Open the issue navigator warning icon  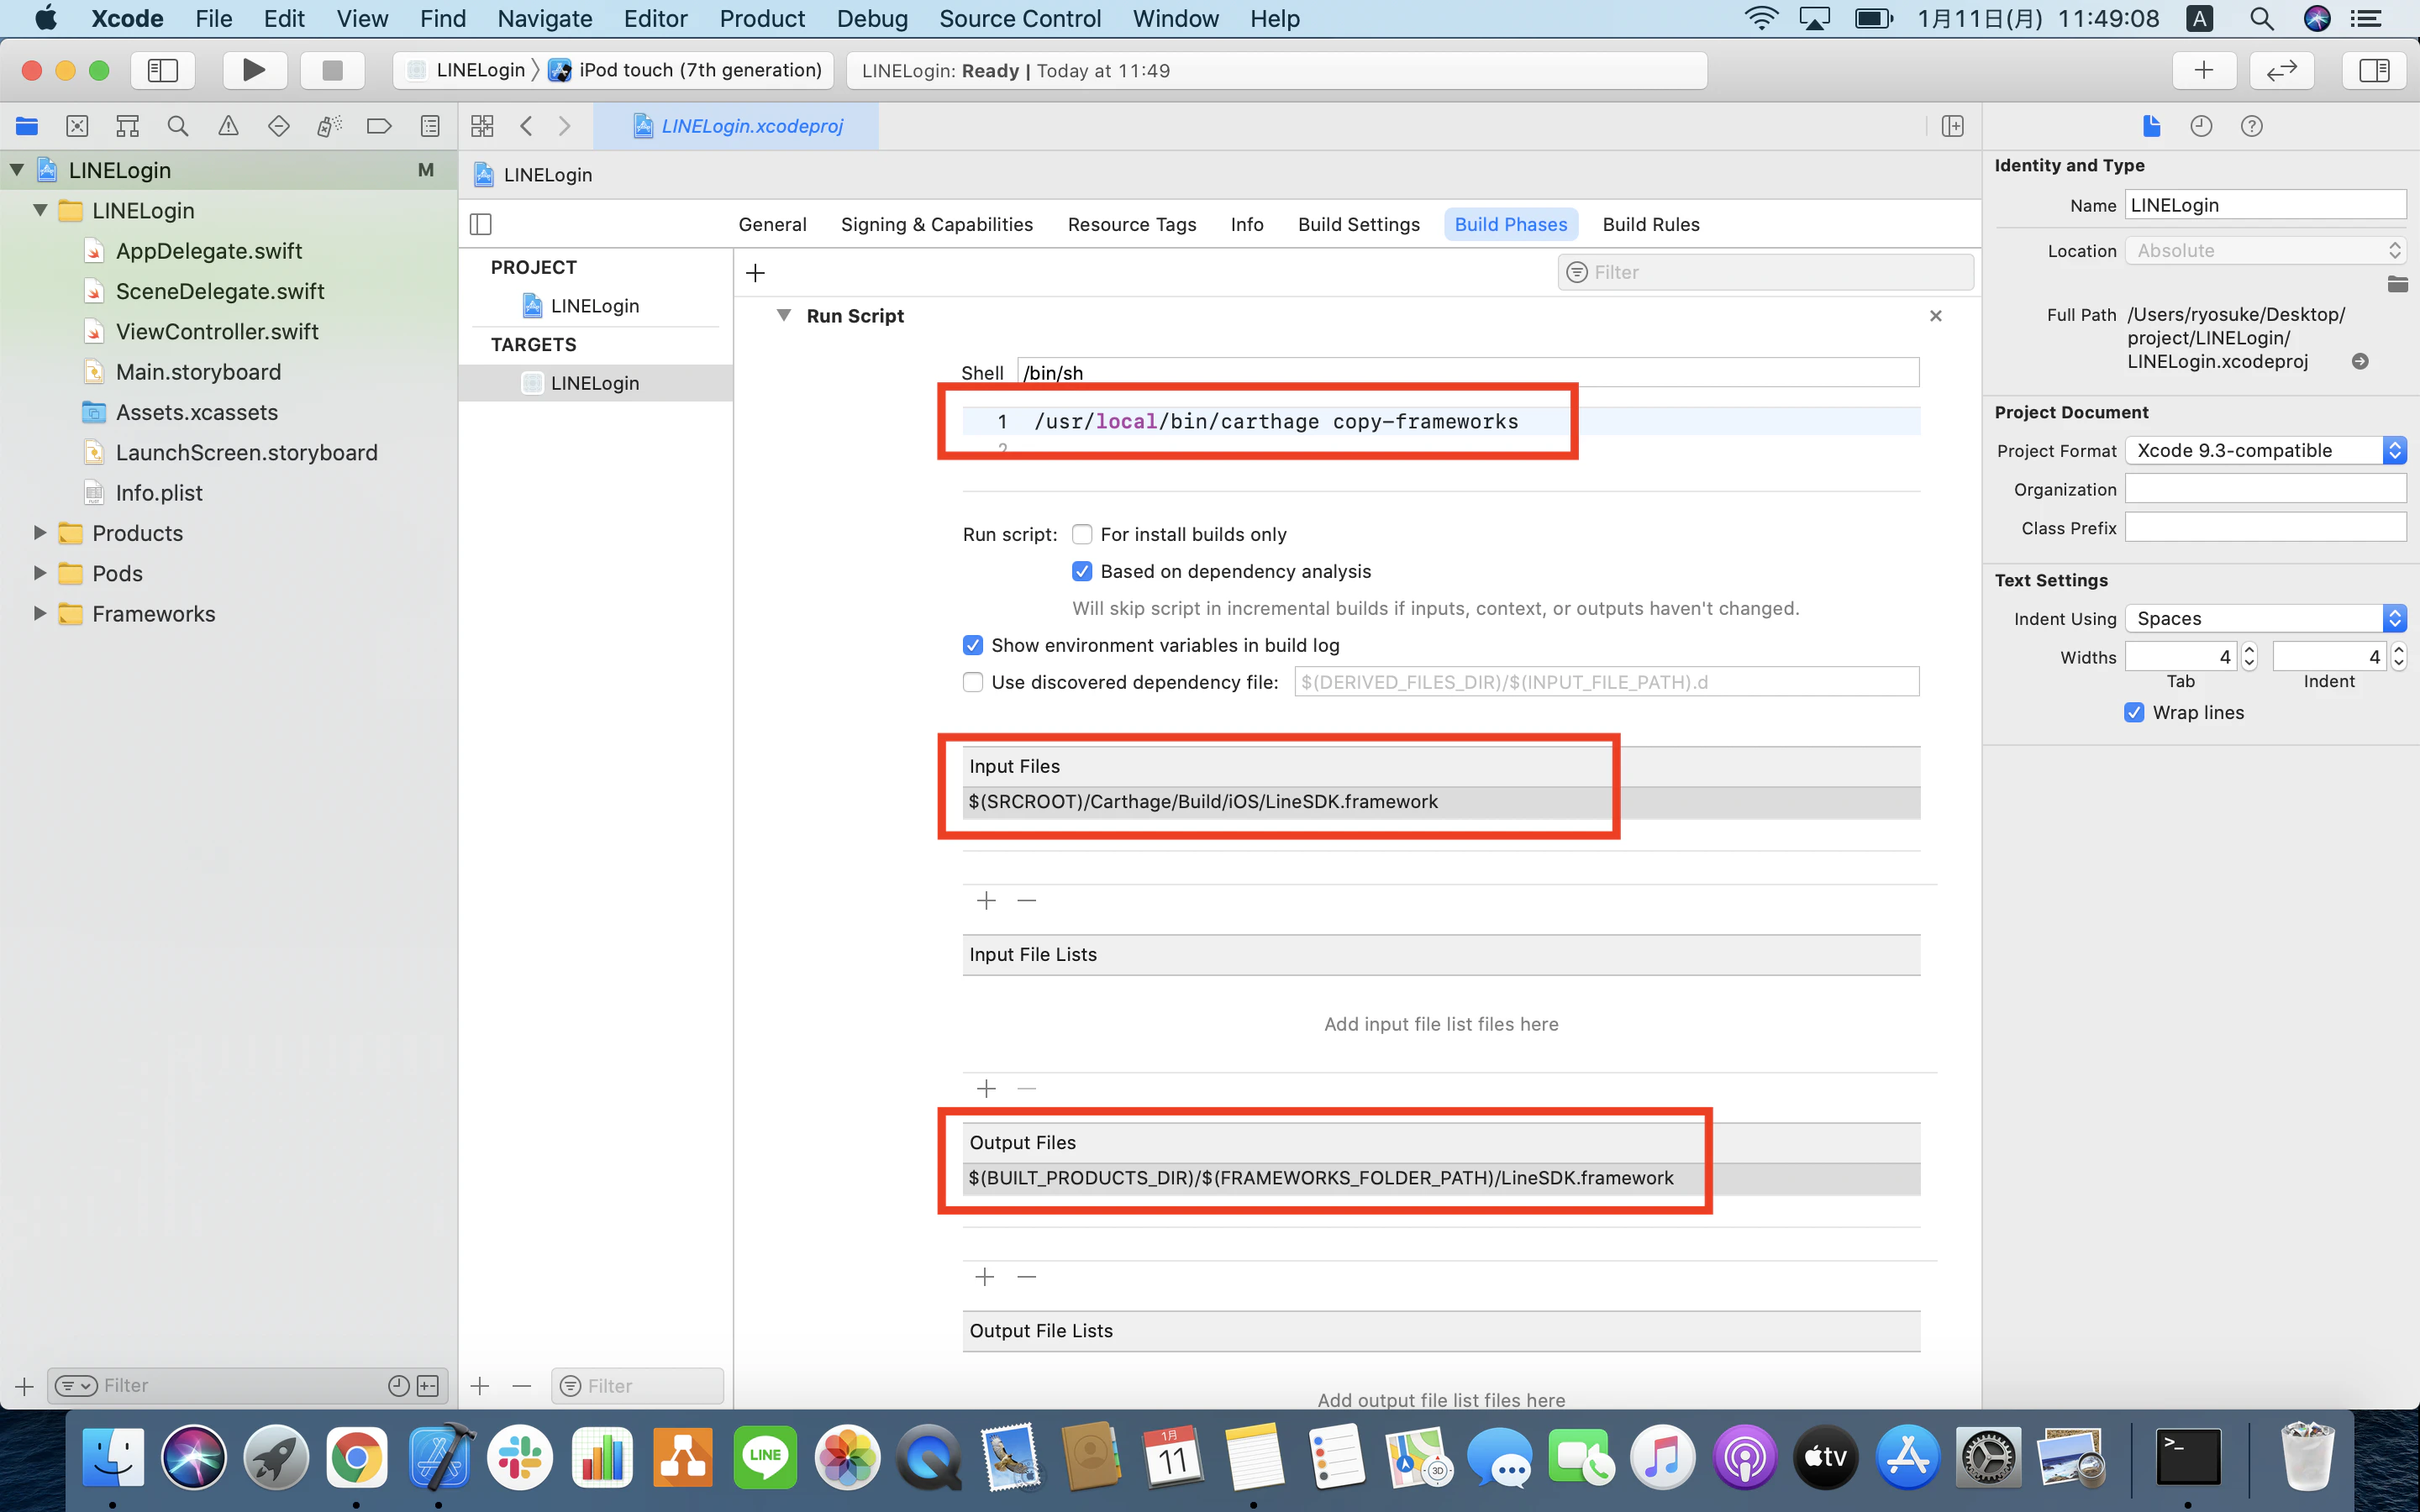[x=228, y=126]
